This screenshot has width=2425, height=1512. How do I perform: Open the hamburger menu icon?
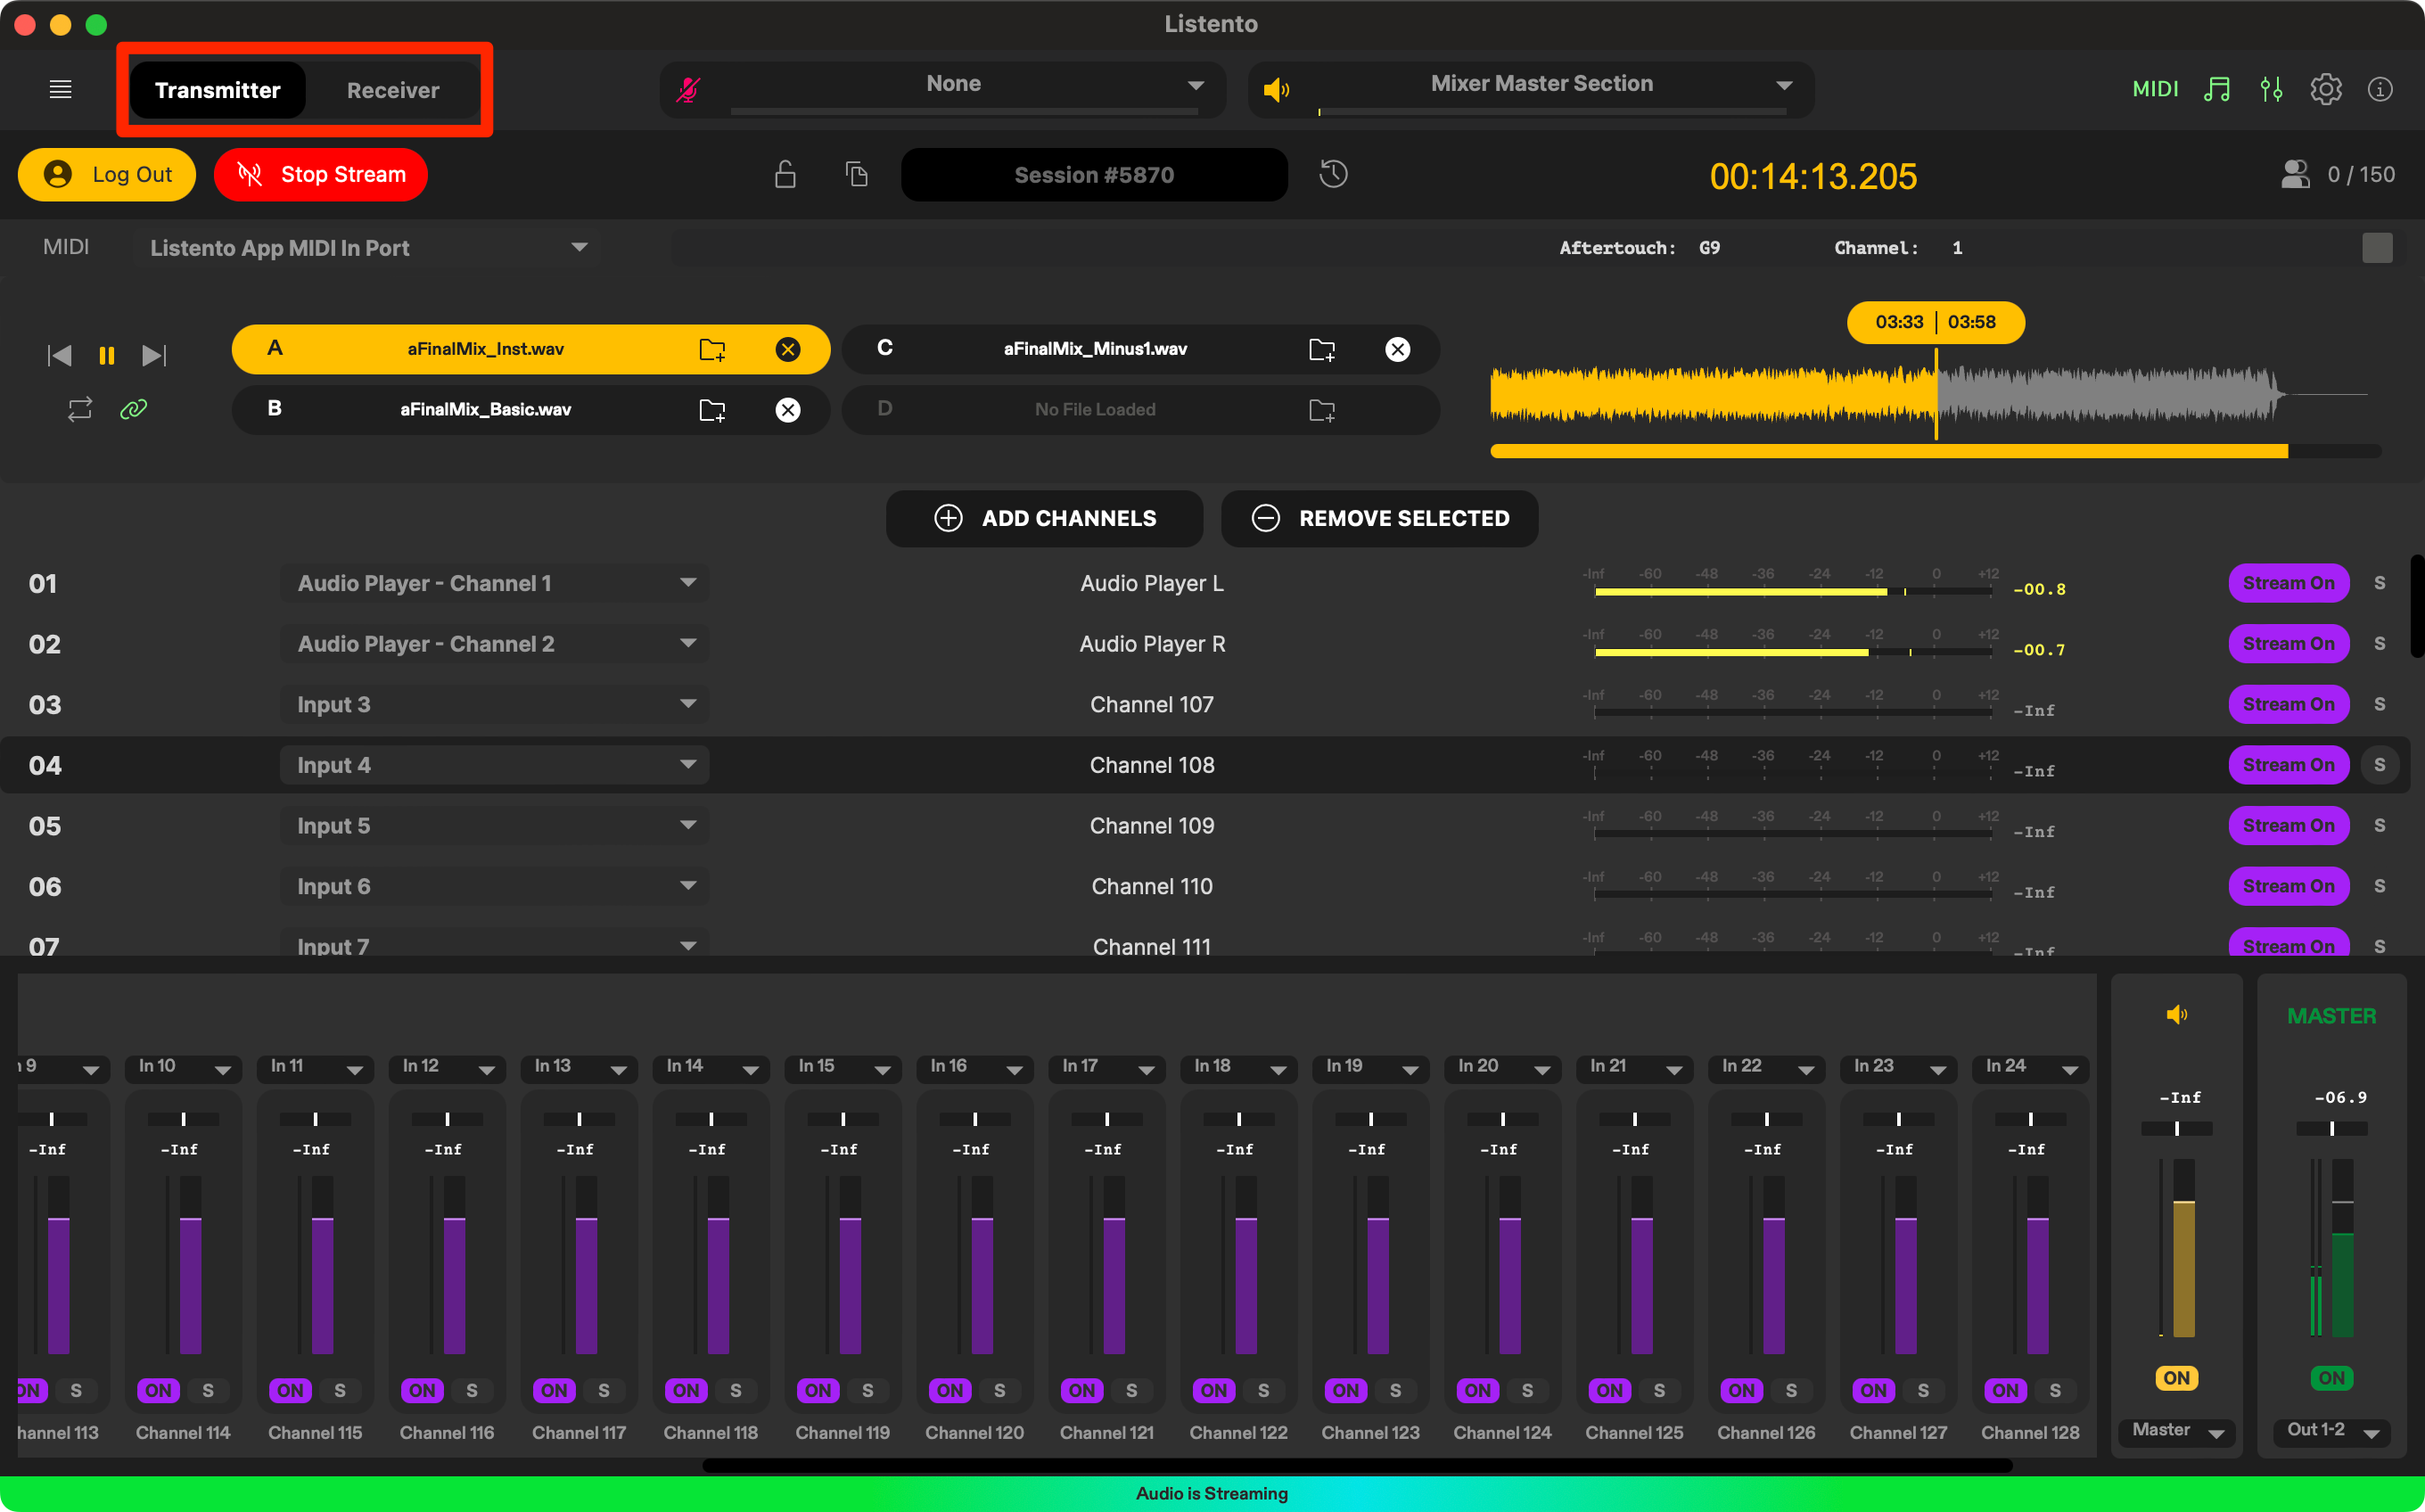tap(60, 90)
